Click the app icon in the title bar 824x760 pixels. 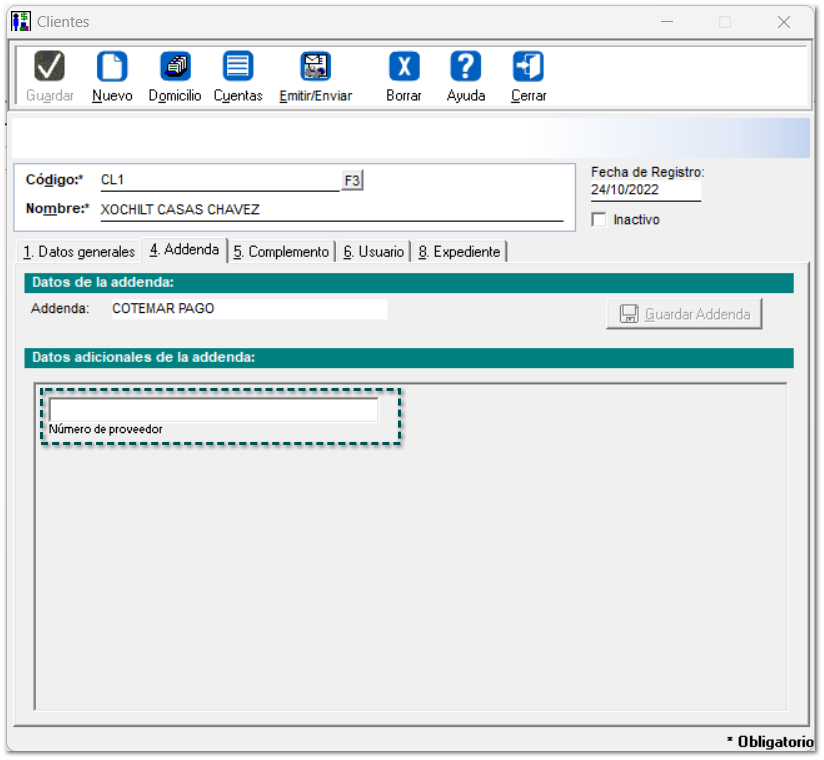click(x=21, y=21)
